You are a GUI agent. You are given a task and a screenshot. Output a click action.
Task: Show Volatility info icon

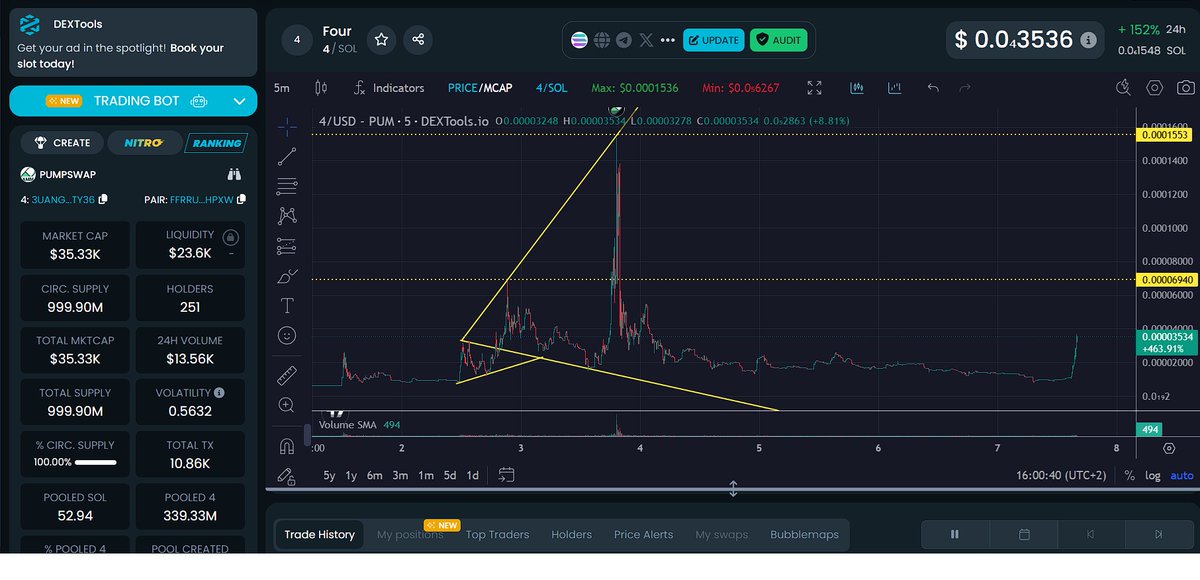pos(219,393)
